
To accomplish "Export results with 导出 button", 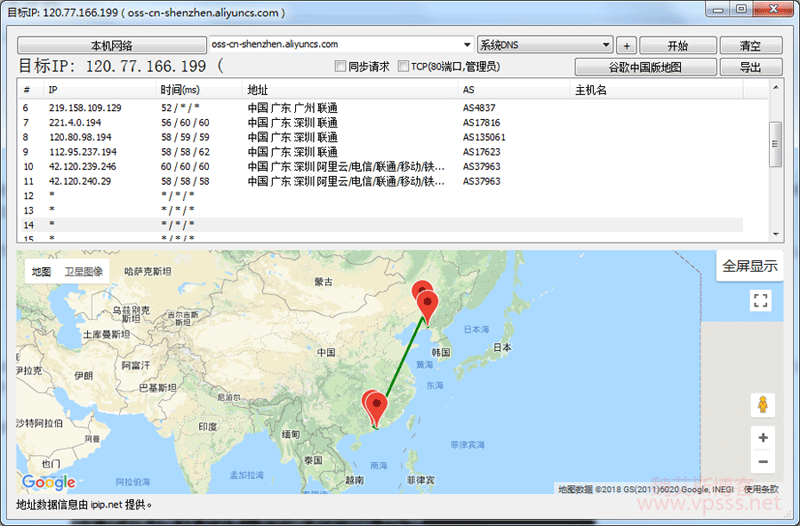I will [751, 67].
